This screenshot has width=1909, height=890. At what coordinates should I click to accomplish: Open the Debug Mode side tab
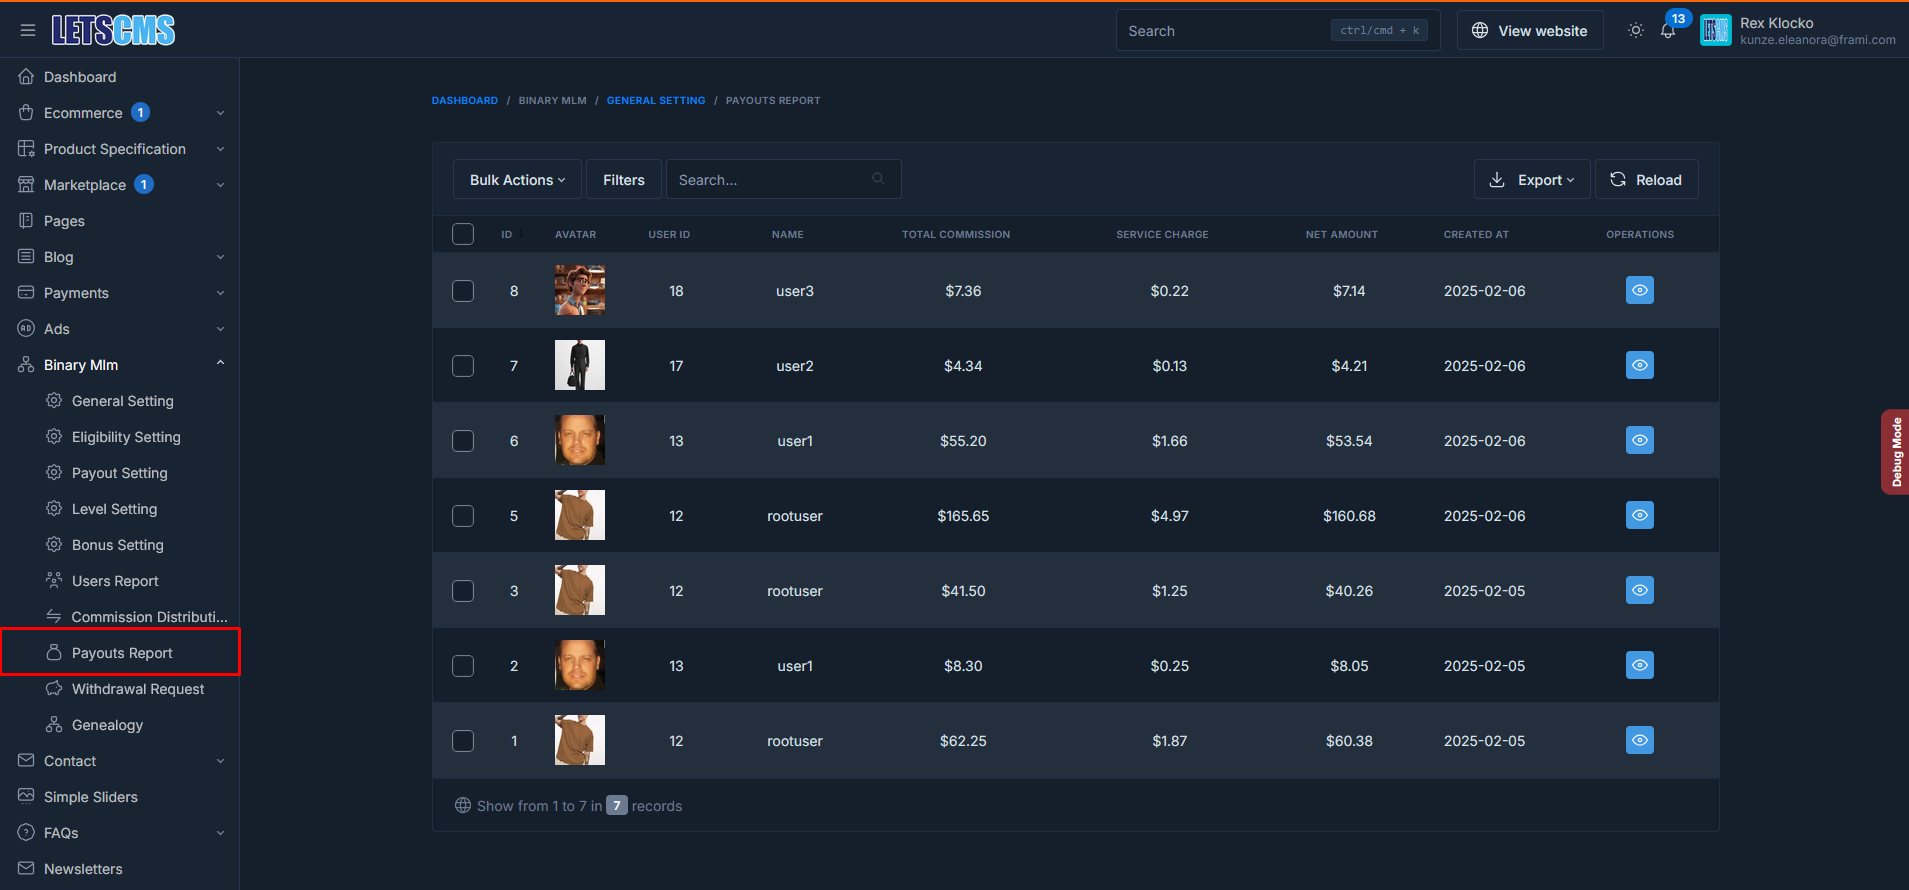[x=1895, y=452]
